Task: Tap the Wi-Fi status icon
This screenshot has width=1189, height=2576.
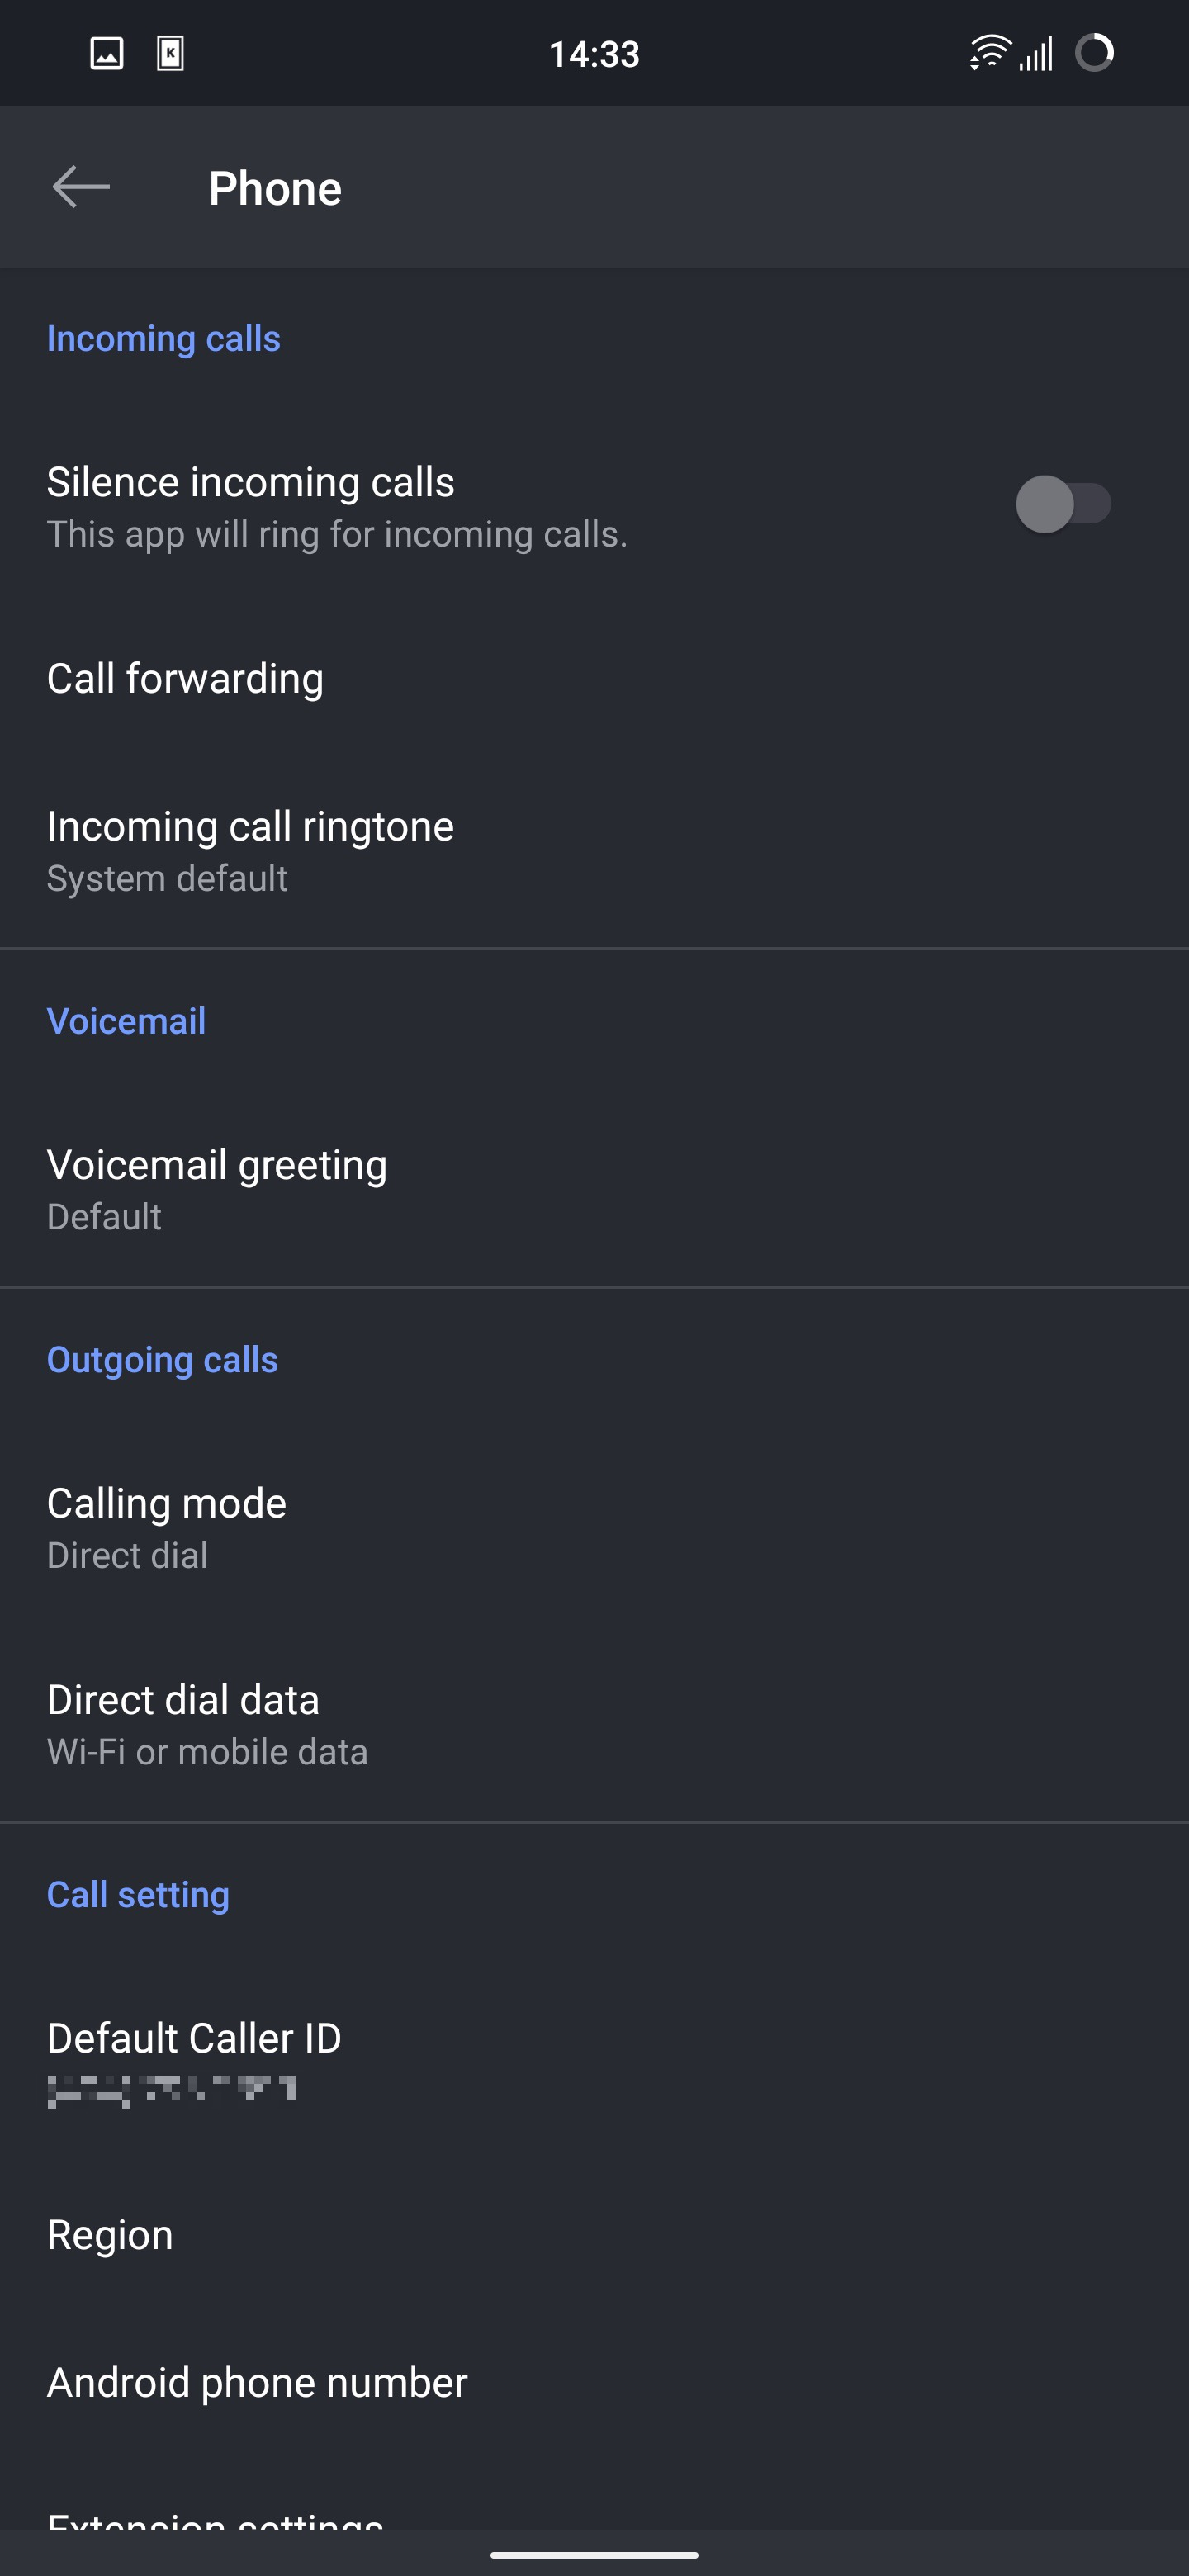Action: [x=988, y=53]
